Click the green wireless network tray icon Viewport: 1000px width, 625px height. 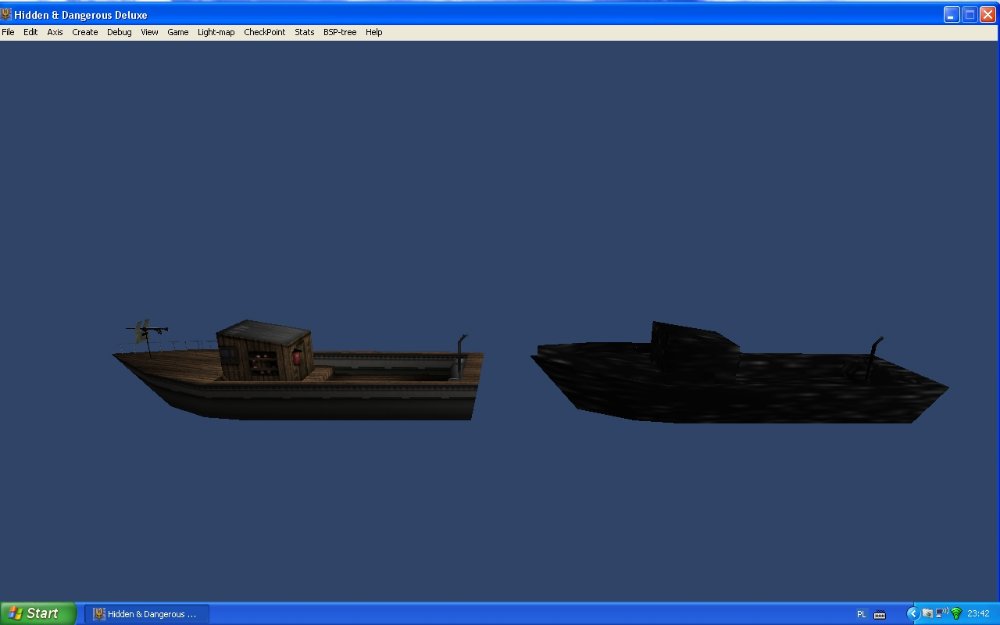point(956,614)
